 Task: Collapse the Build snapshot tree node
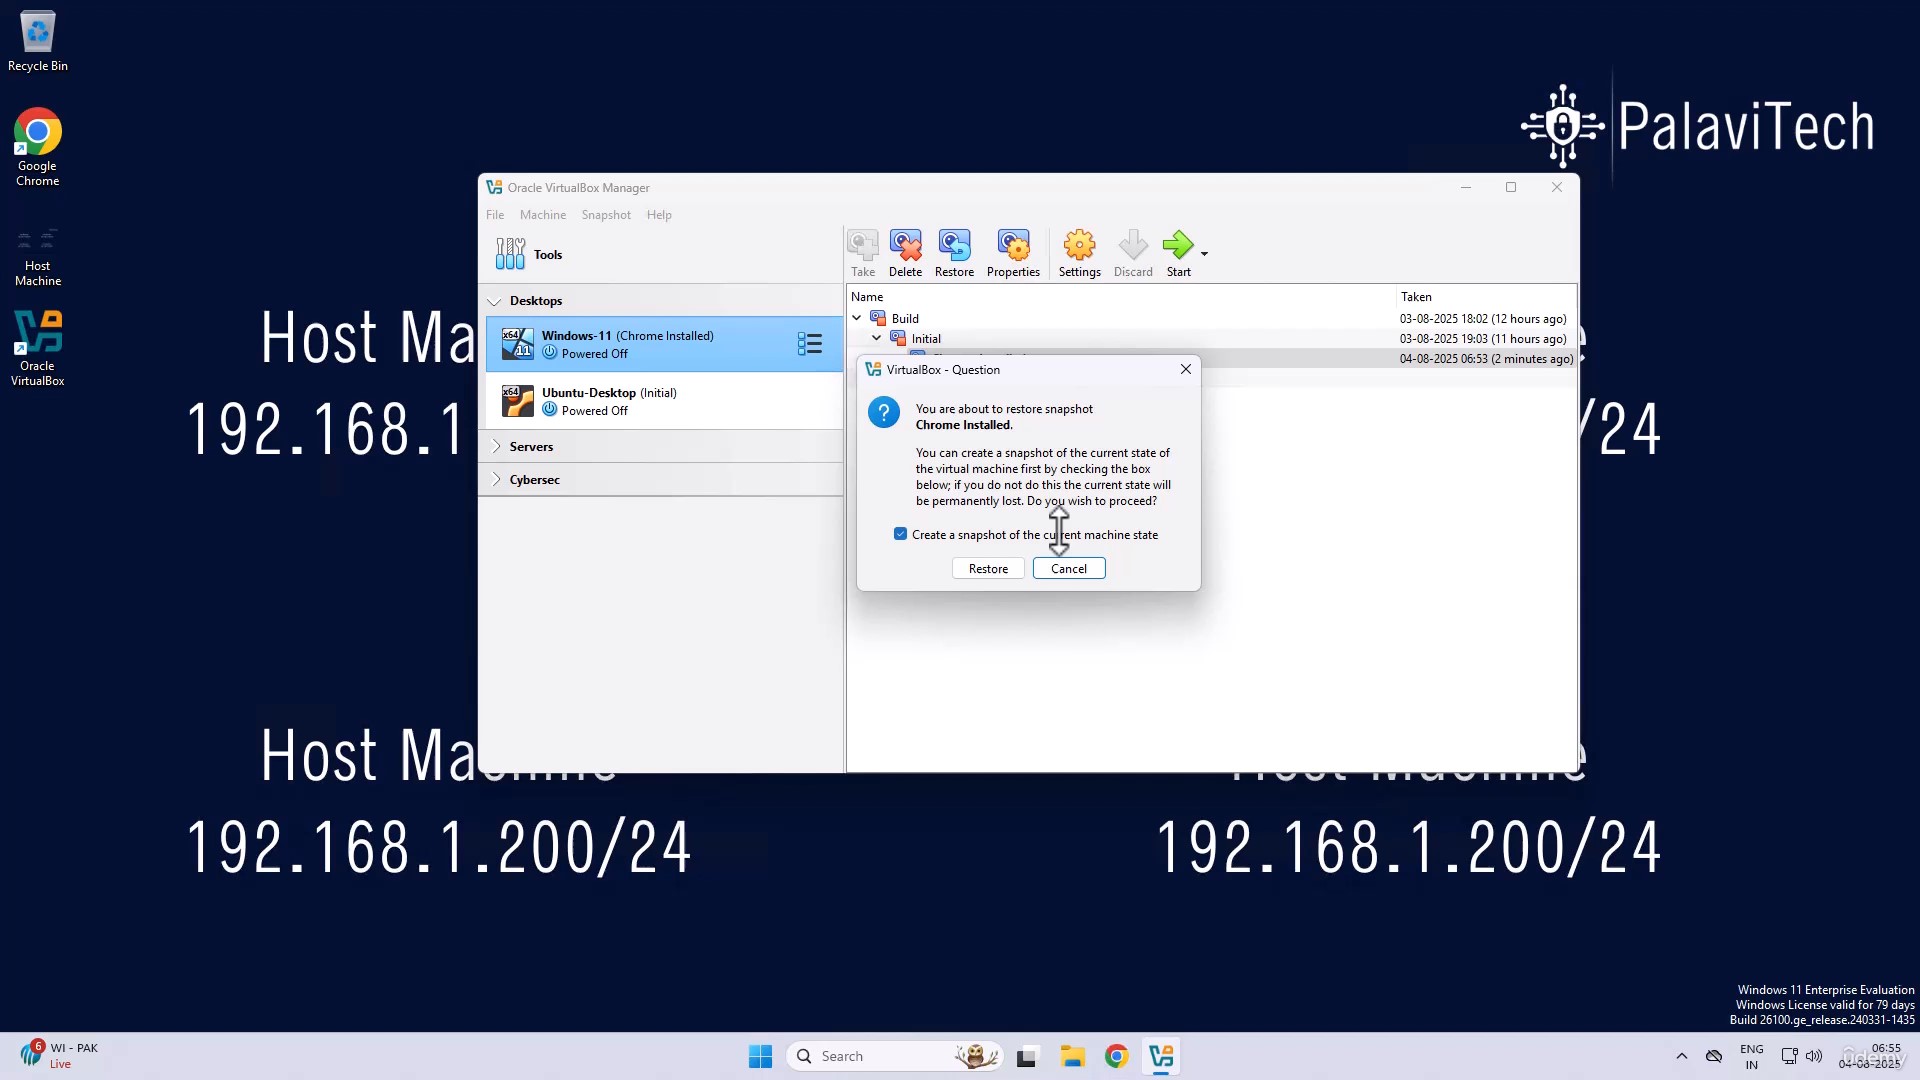857,318
